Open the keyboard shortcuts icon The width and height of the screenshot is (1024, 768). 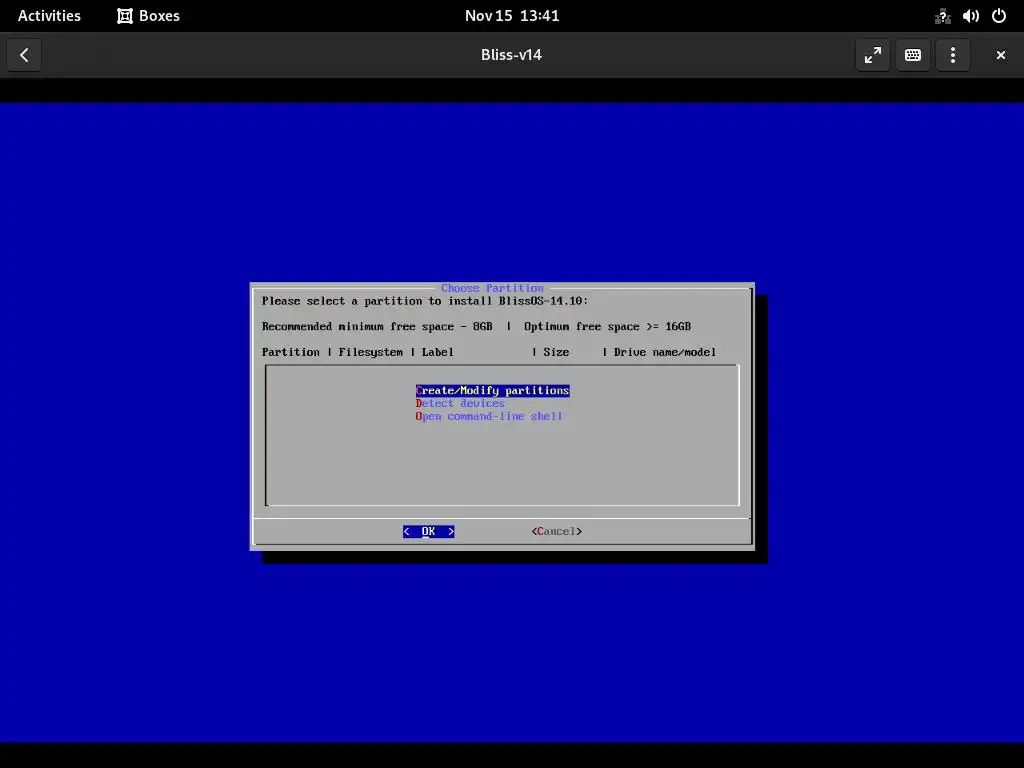click(912, 55)
